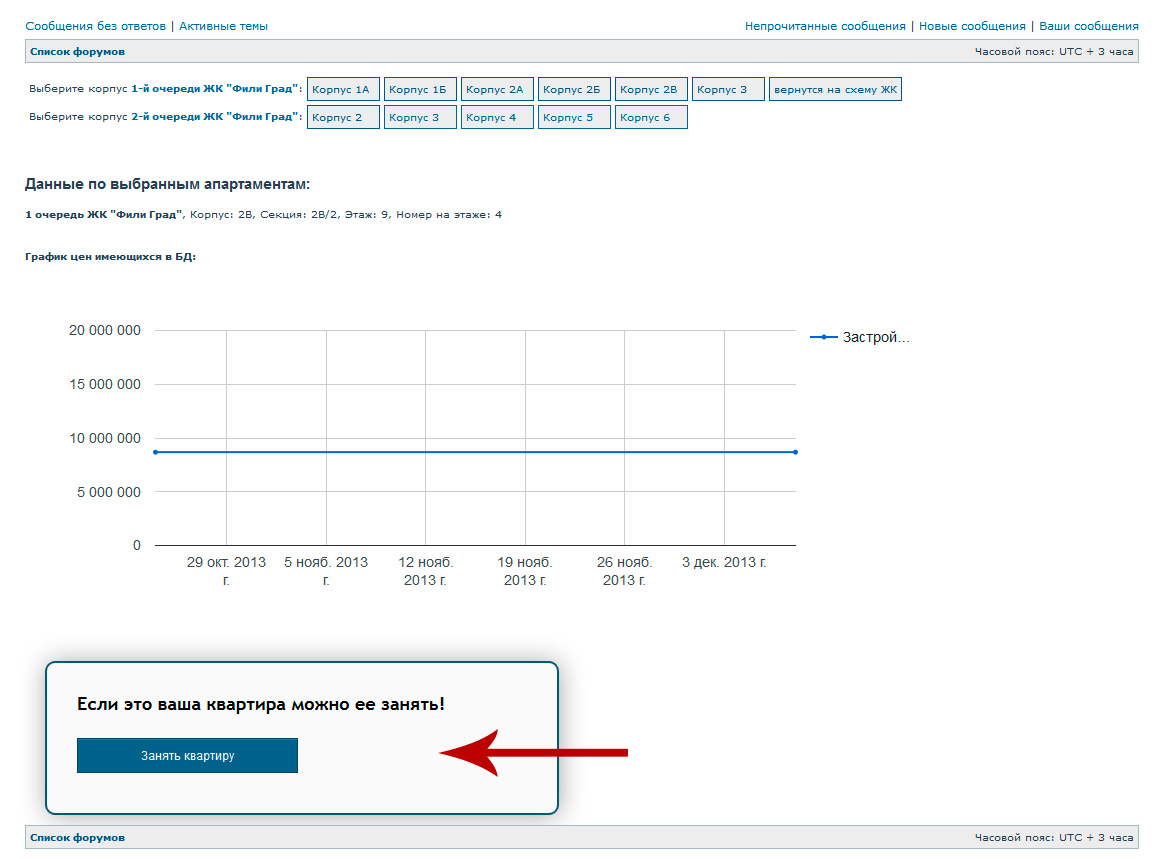Open 'Ваши сообщения' link

pyautogui.click(x=1088, y=26)
